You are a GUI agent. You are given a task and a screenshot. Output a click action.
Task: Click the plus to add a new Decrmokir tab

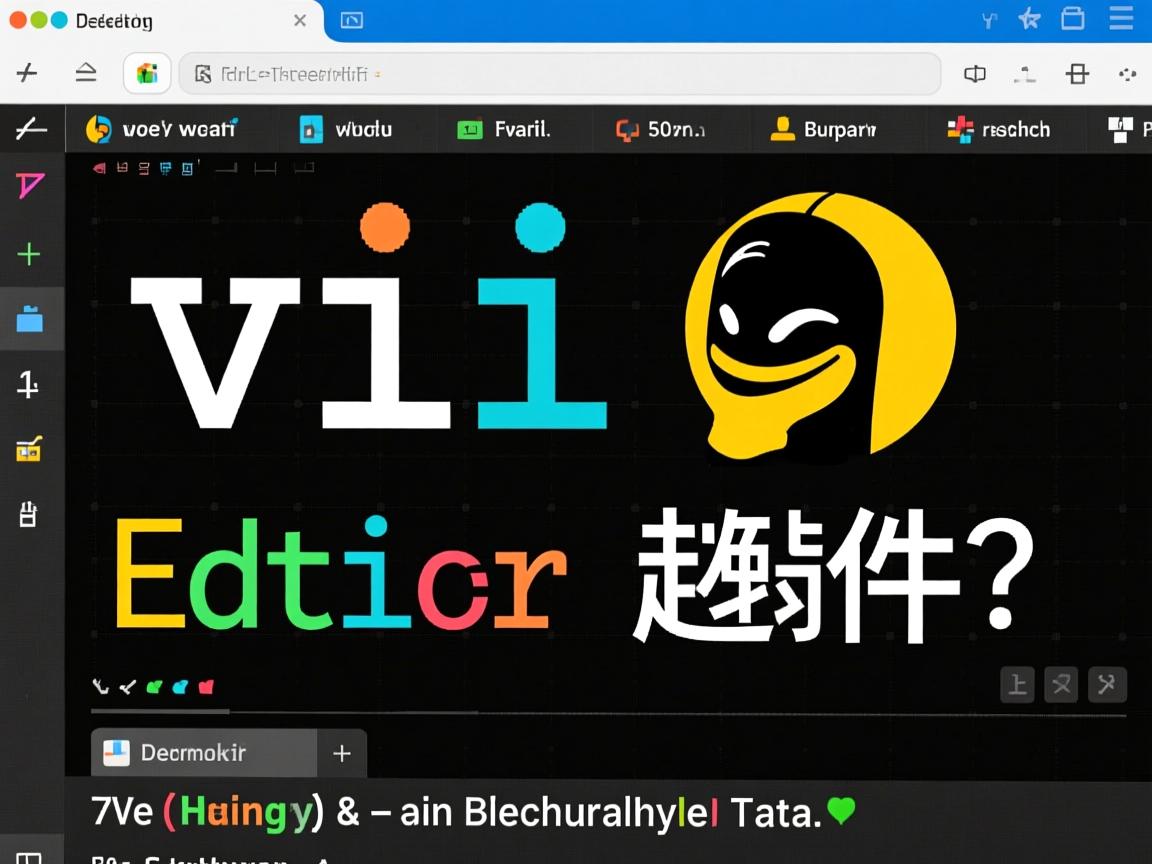(x=341, y=753)
